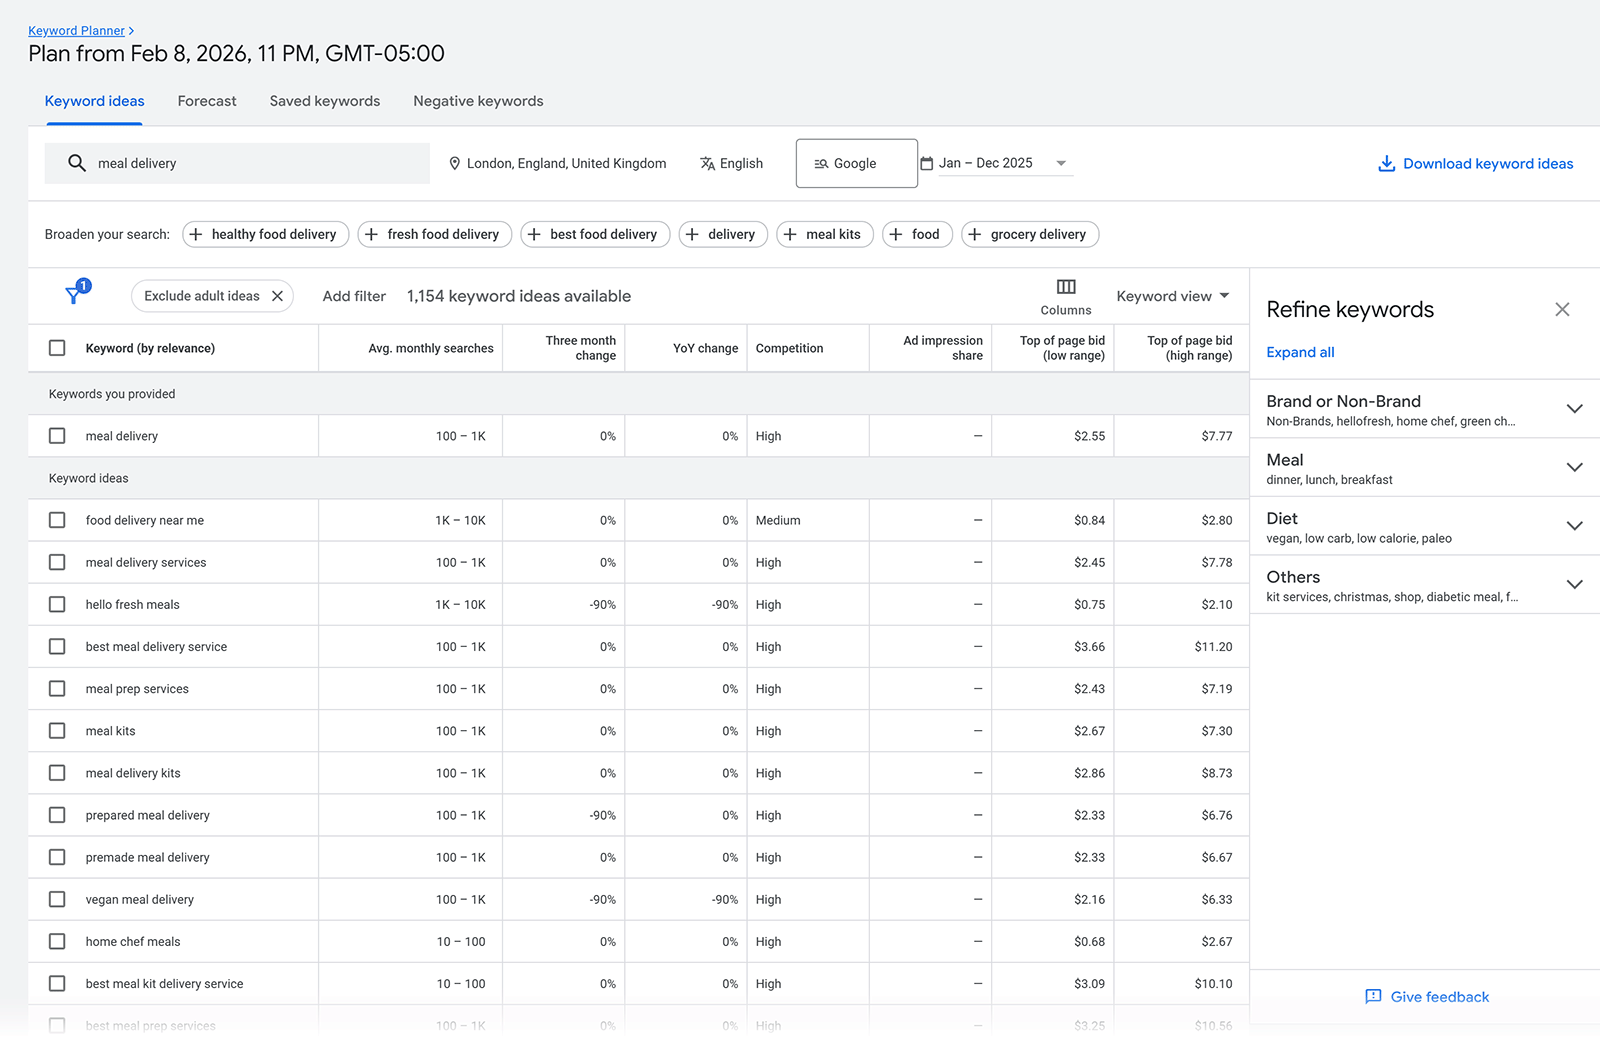The height and width of the screenshot is (1042, 1600).
Task: Add the healthy food delivery search chip
Action: pyautogui.click(x=265, y=234)
